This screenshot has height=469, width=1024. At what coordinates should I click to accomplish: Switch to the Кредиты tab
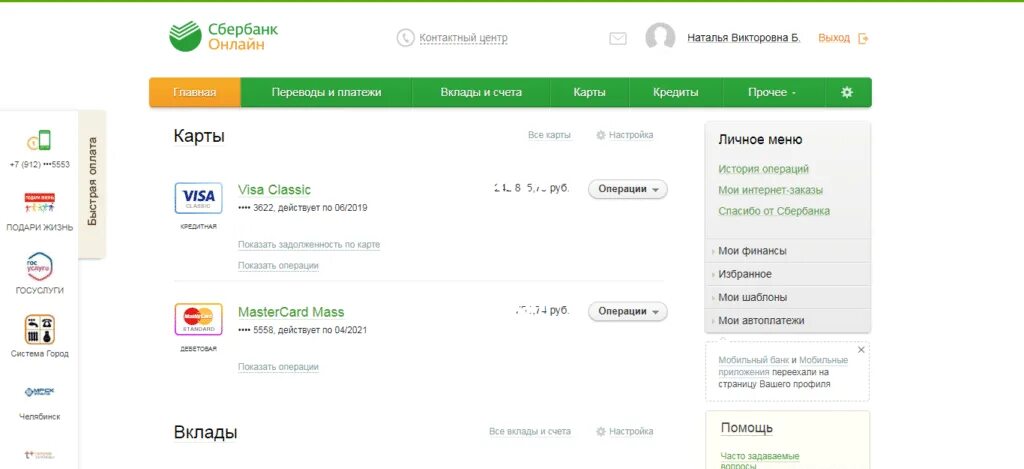click(676, 92)
